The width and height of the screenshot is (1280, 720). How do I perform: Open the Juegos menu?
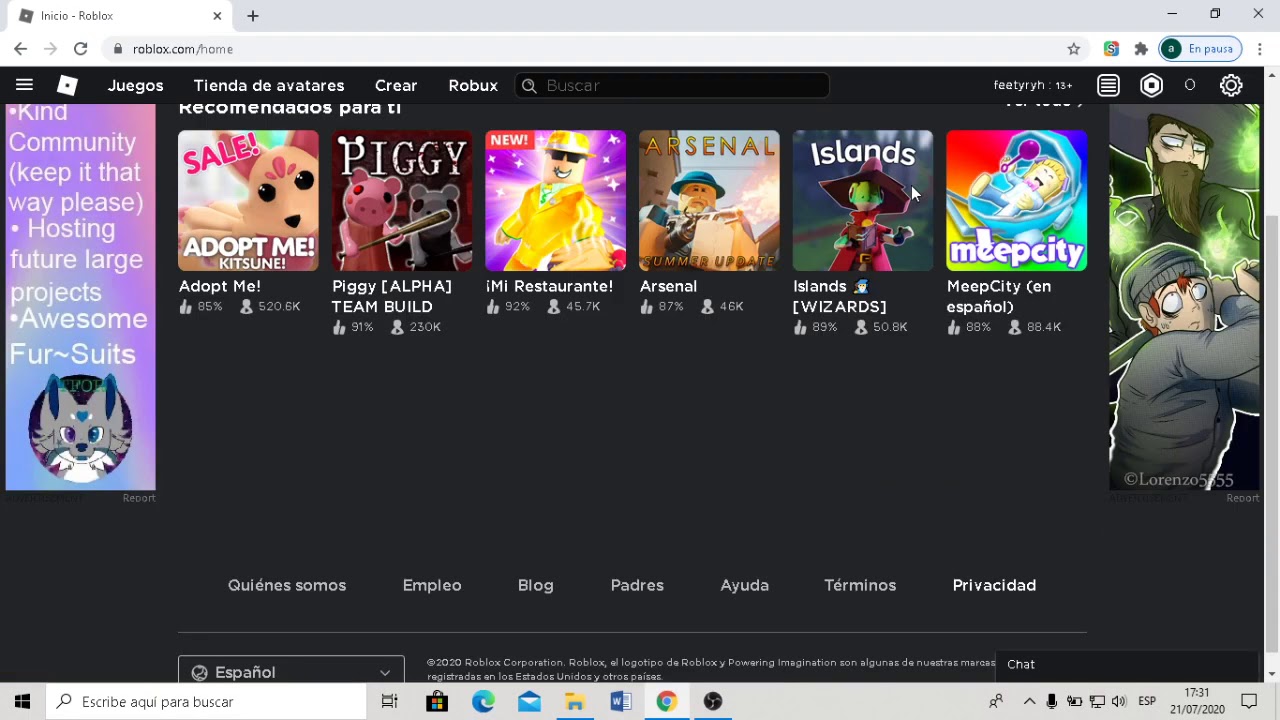tap(135, 85)
